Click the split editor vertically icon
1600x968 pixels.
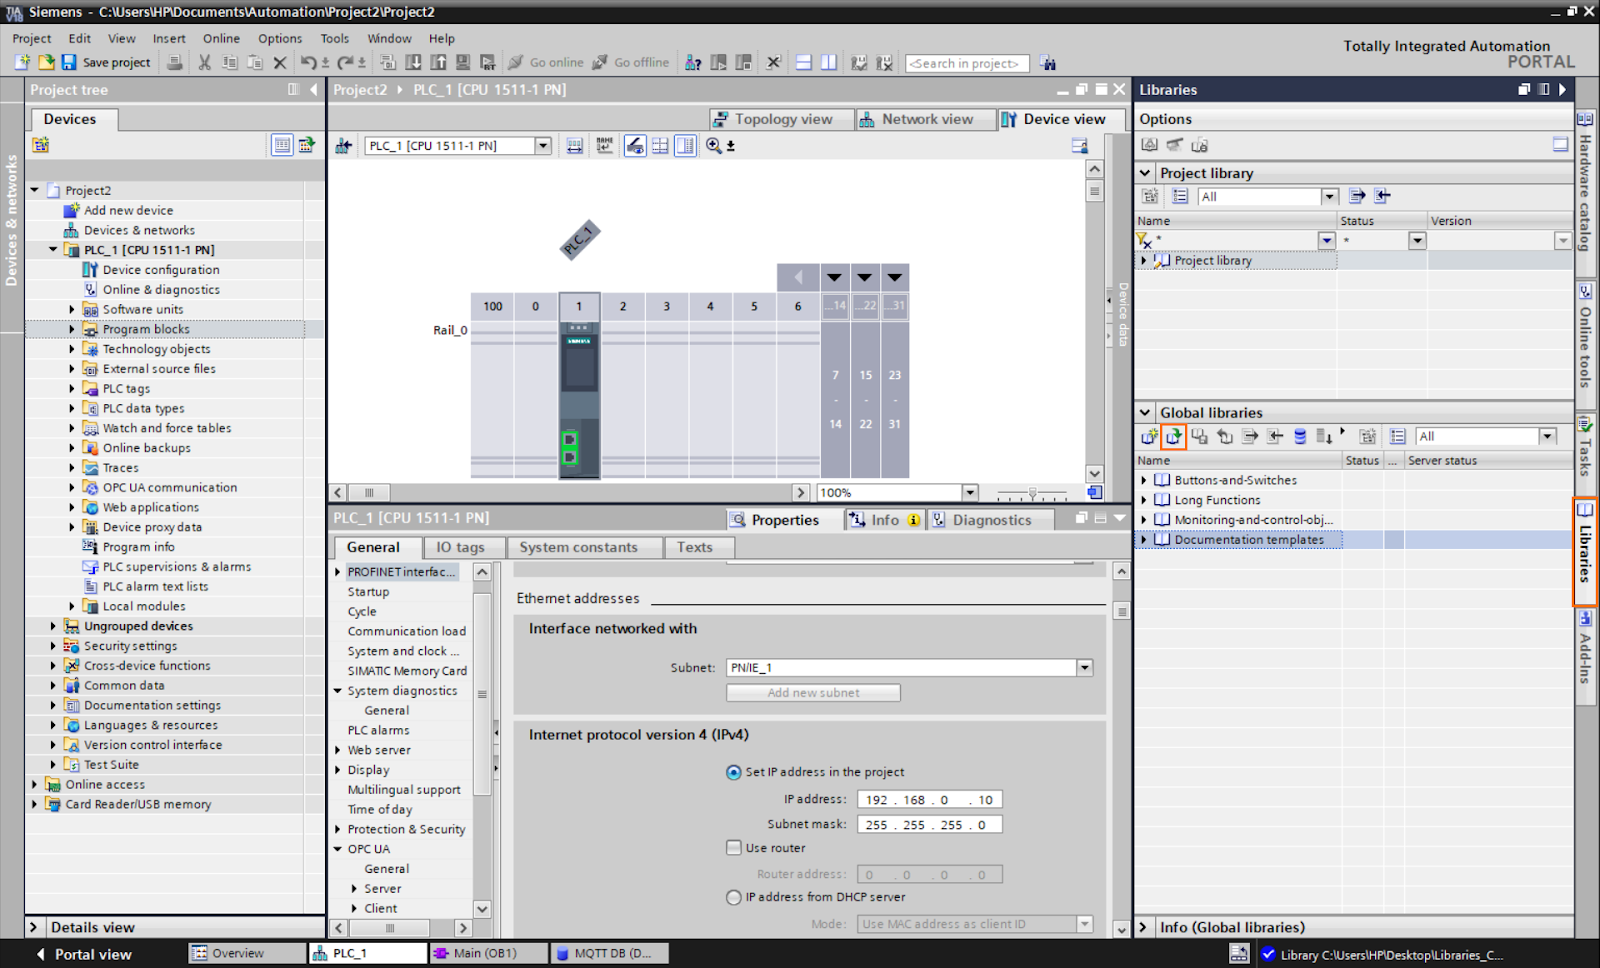coord(829,62)
